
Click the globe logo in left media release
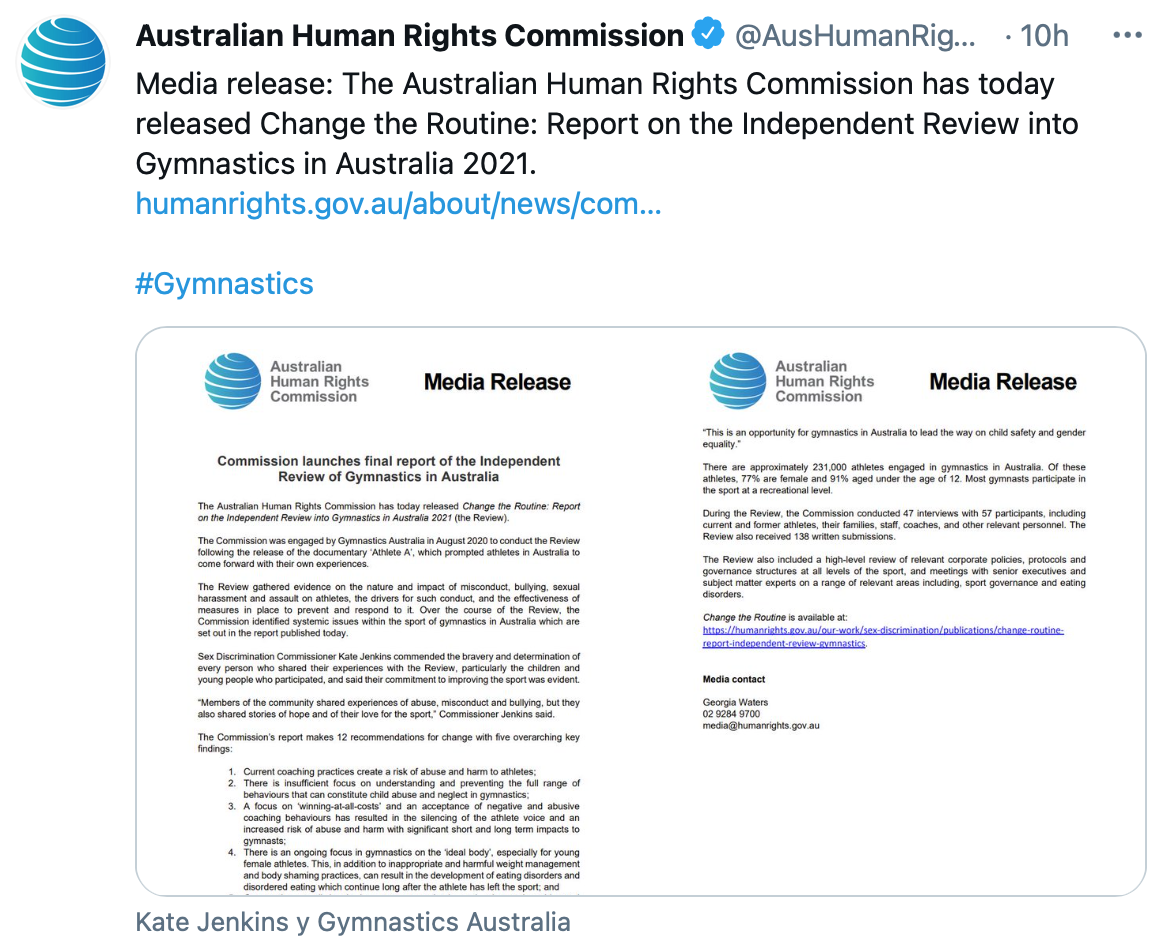pyautogui.click(x=232, y=381)
